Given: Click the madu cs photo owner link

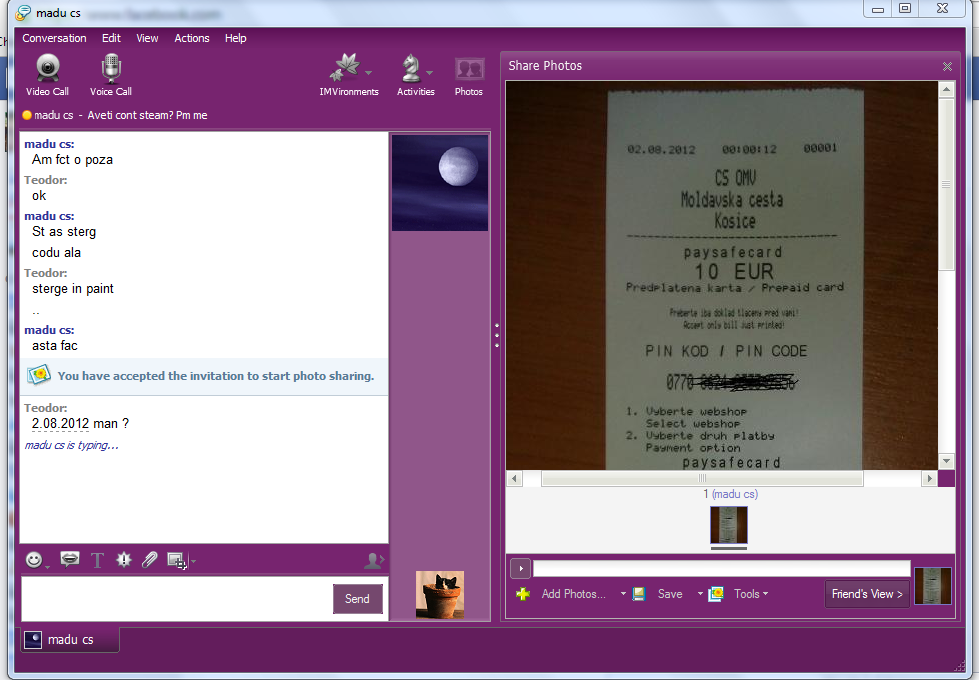Looking at the screenshot, I should pyautogui.click(x=735, y=494).
